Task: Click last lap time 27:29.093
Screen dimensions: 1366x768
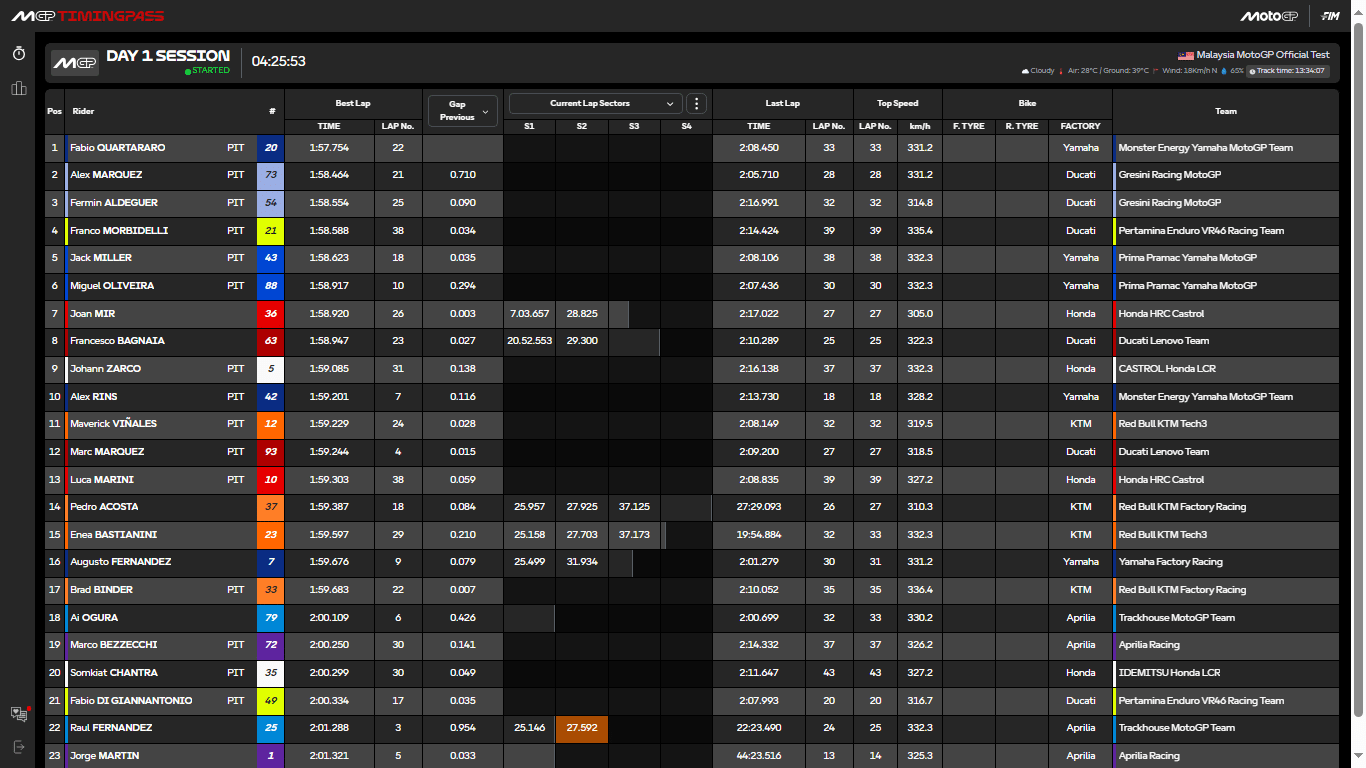Action: [759, 507]
